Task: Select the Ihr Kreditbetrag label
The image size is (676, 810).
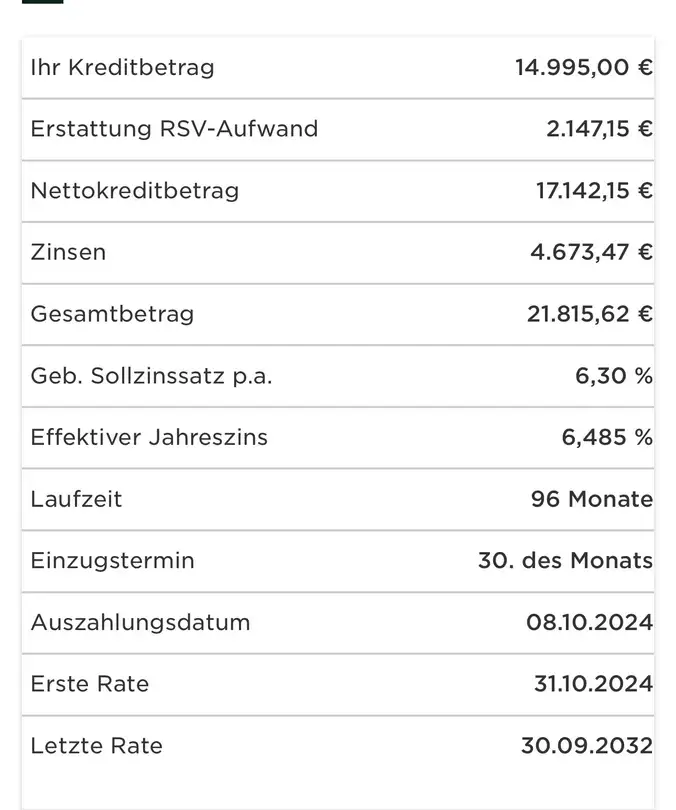Action: (122, 68)
